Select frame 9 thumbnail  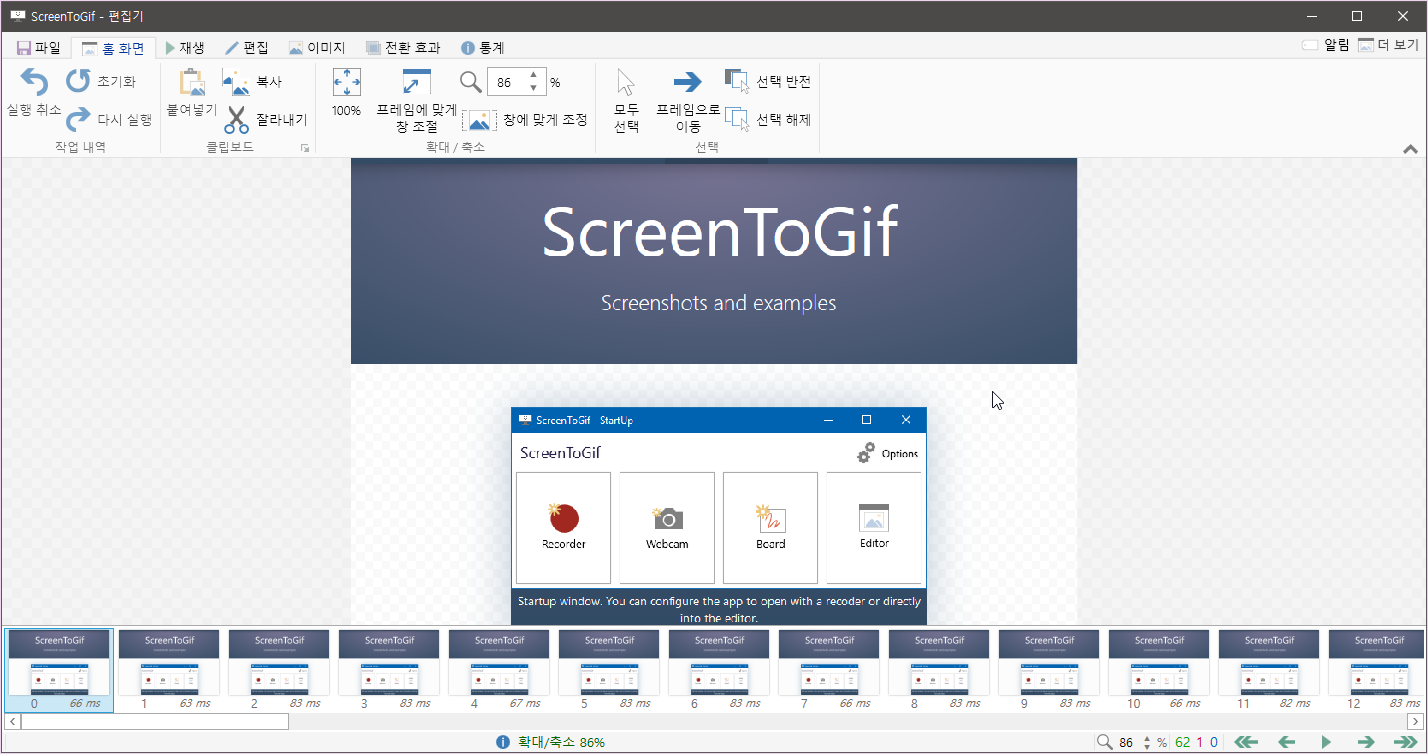pos(1049,670)
